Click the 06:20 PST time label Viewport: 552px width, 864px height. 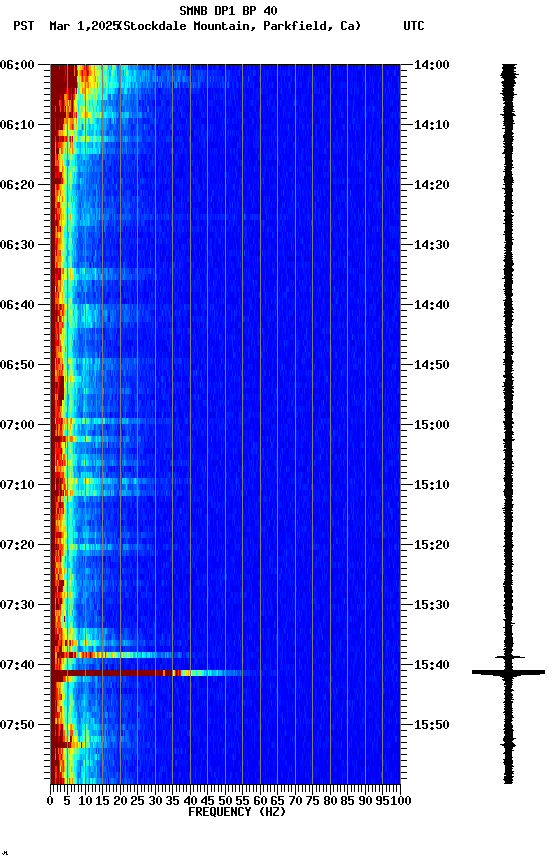17,185
